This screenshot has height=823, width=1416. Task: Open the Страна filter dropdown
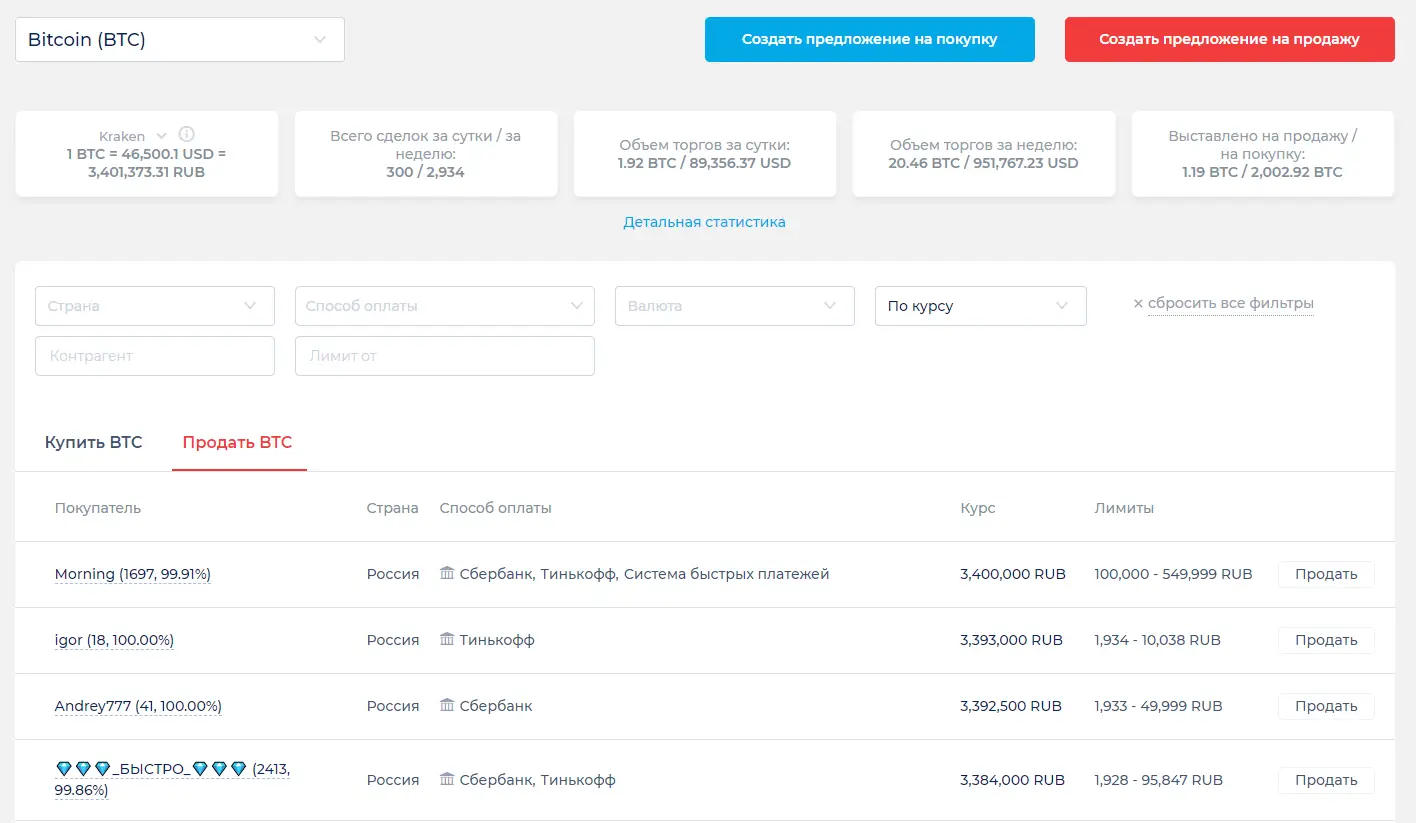pos(155,306)
